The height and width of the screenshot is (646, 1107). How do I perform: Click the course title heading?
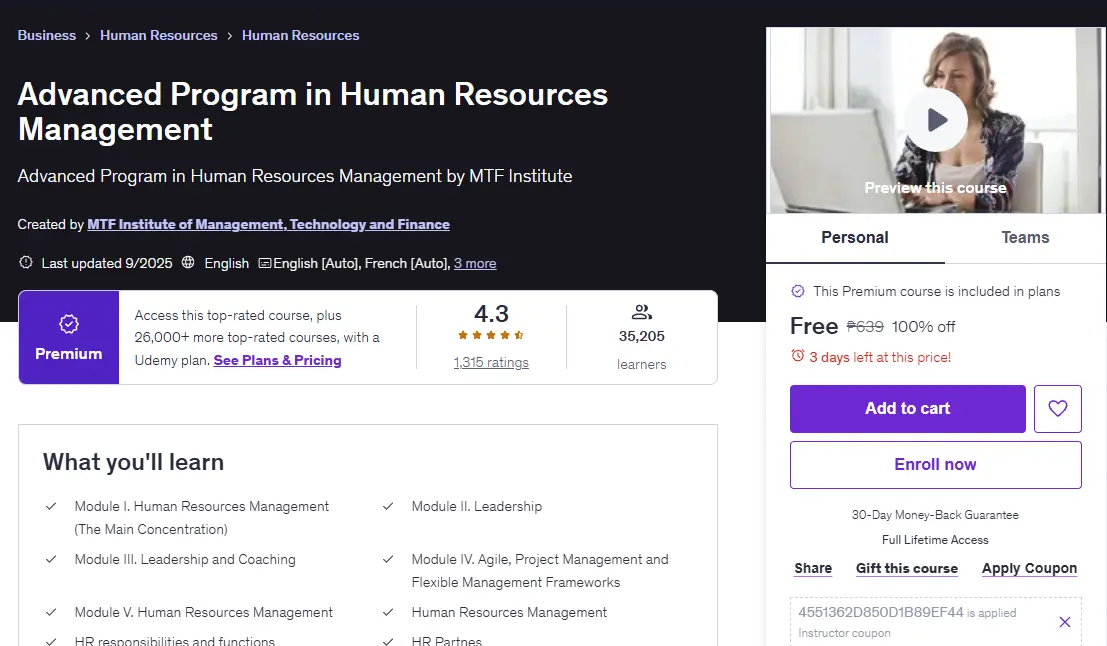[313, 112]
